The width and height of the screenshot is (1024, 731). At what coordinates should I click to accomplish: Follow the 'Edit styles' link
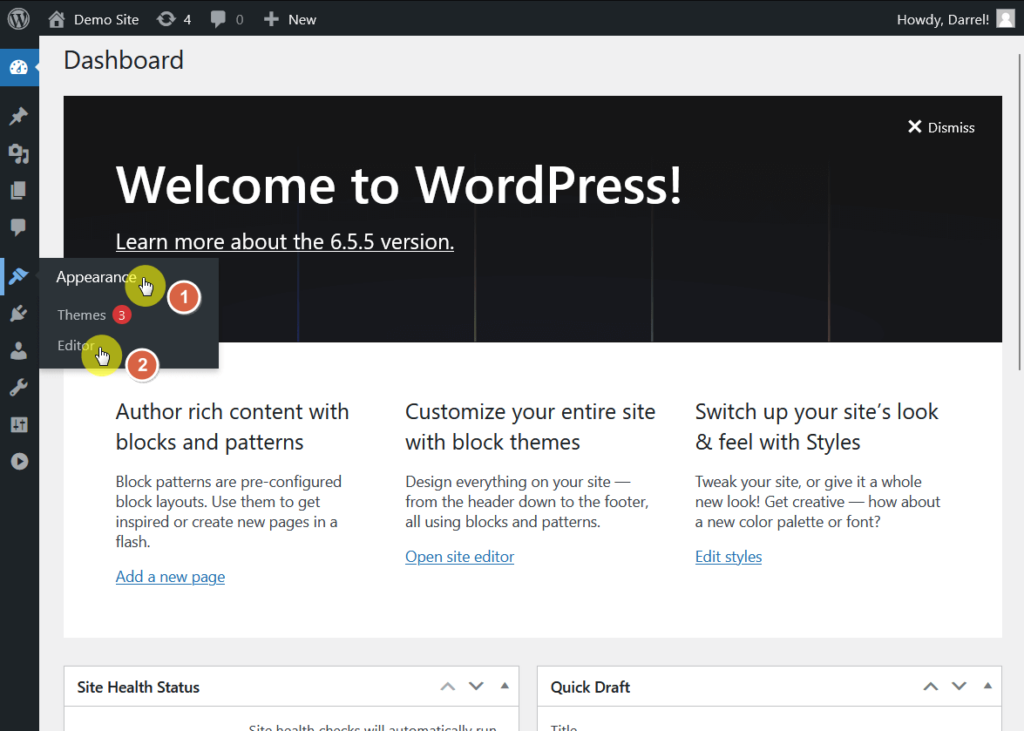click(x=728, y=557)
